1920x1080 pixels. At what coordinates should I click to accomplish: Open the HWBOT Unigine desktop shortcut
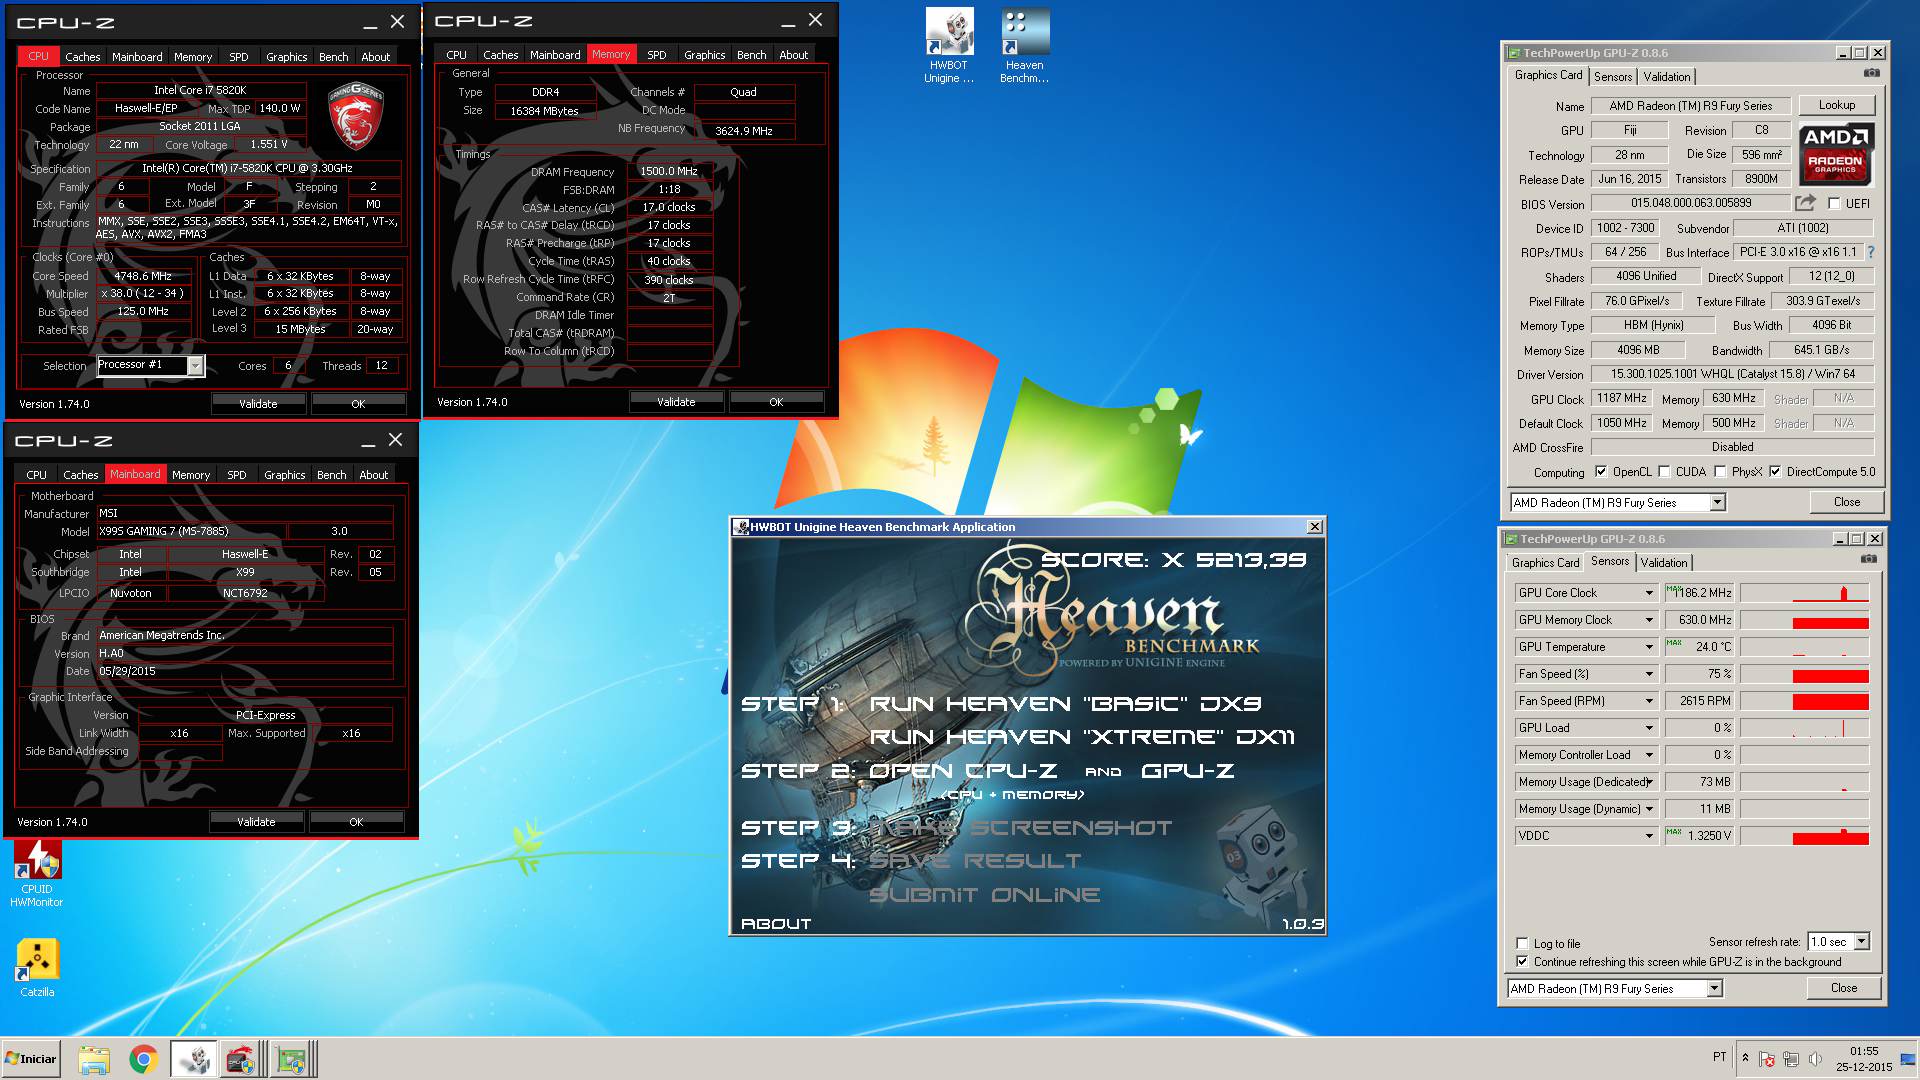tap(949, 46)
